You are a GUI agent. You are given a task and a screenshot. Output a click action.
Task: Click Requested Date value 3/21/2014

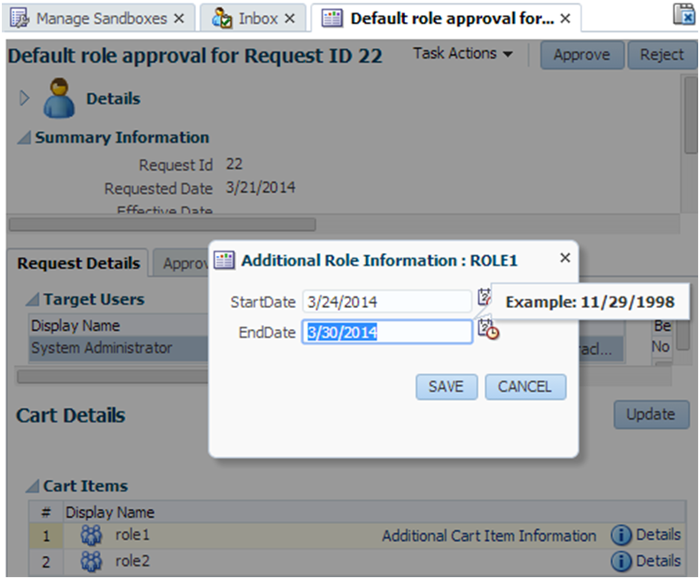[260, 187]
